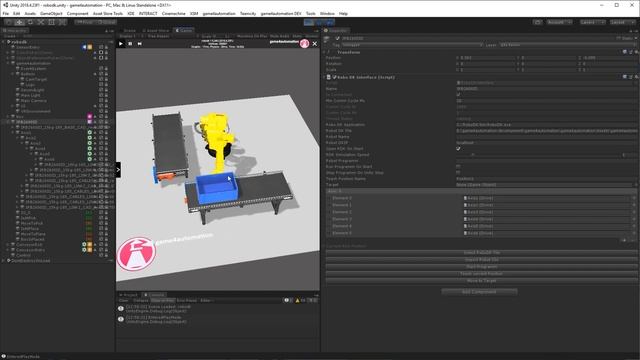Toggle the Robo DK Interface script enabled checkbox
This screenshot has width=640, height=360.
pyautogui.click(x=334, y=77)
